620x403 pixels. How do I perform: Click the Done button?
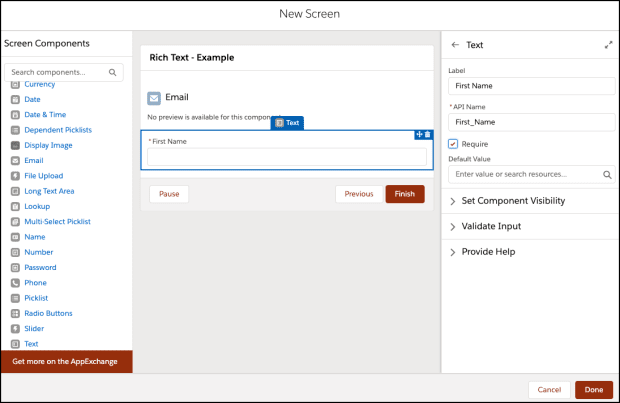click(x=594, y=389)
